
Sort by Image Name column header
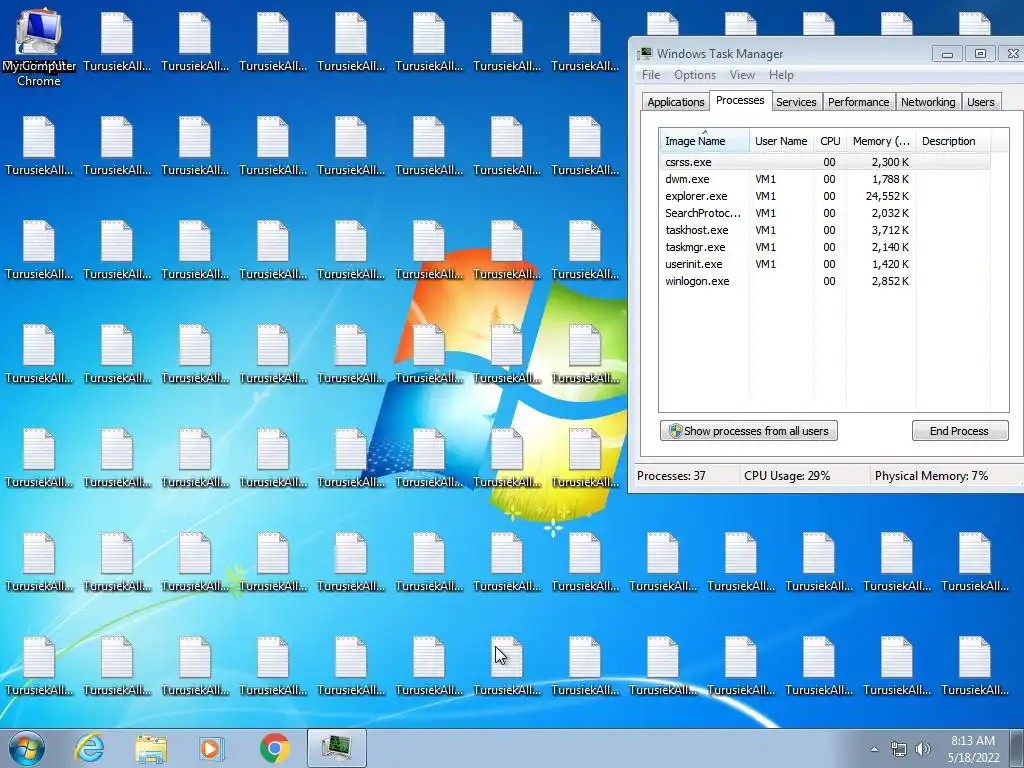703,140
